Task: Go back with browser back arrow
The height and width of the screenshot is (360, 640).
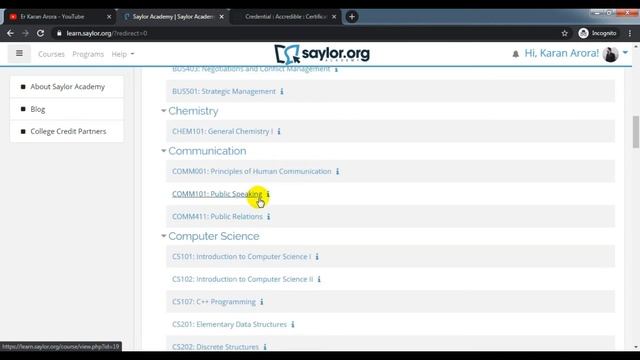Action: 10,33
